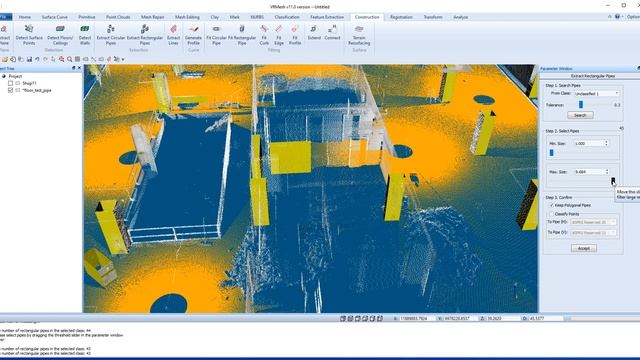
Task: Open the To Pipe (H) class dropdown
Action: click(x=593, y=222)
